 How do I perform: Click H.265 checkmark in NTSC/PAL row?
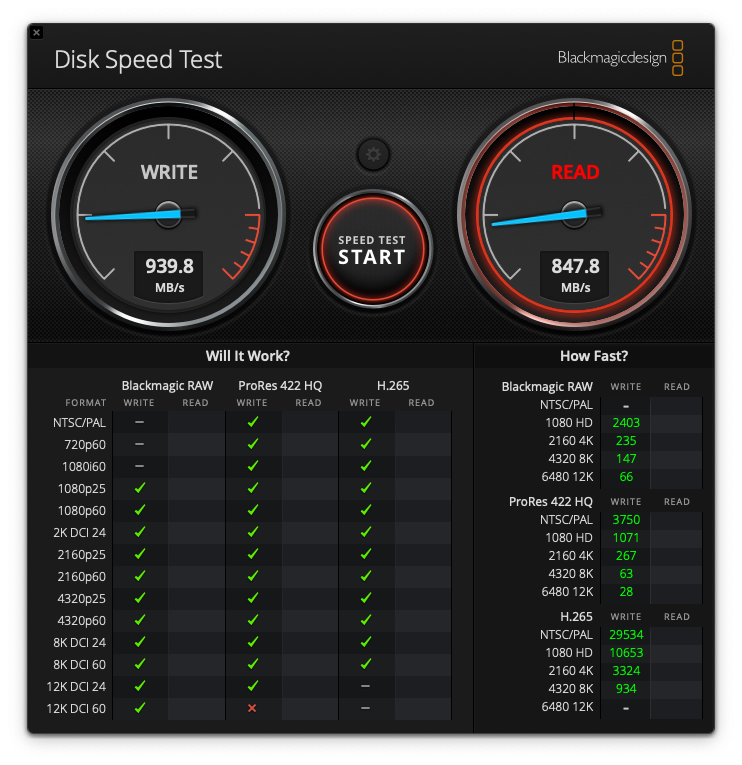click(x=366, y=422)
